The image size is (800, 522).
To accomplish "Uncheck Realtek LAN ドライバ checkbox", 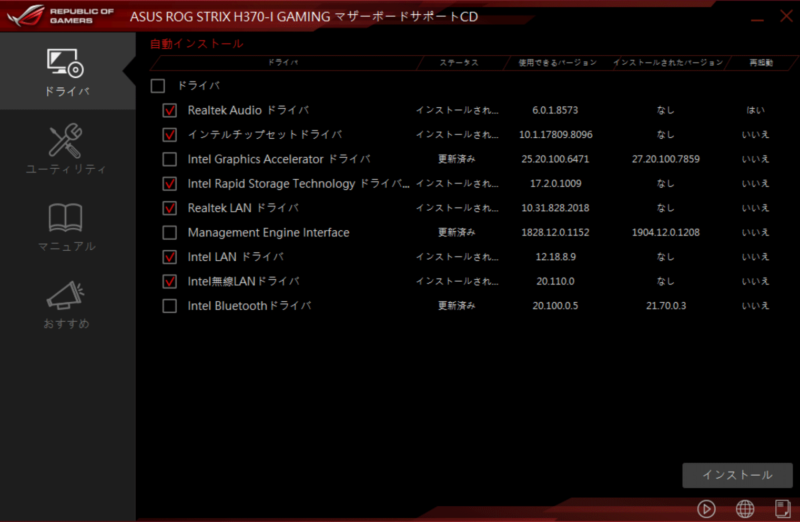I will pos(169,208).
